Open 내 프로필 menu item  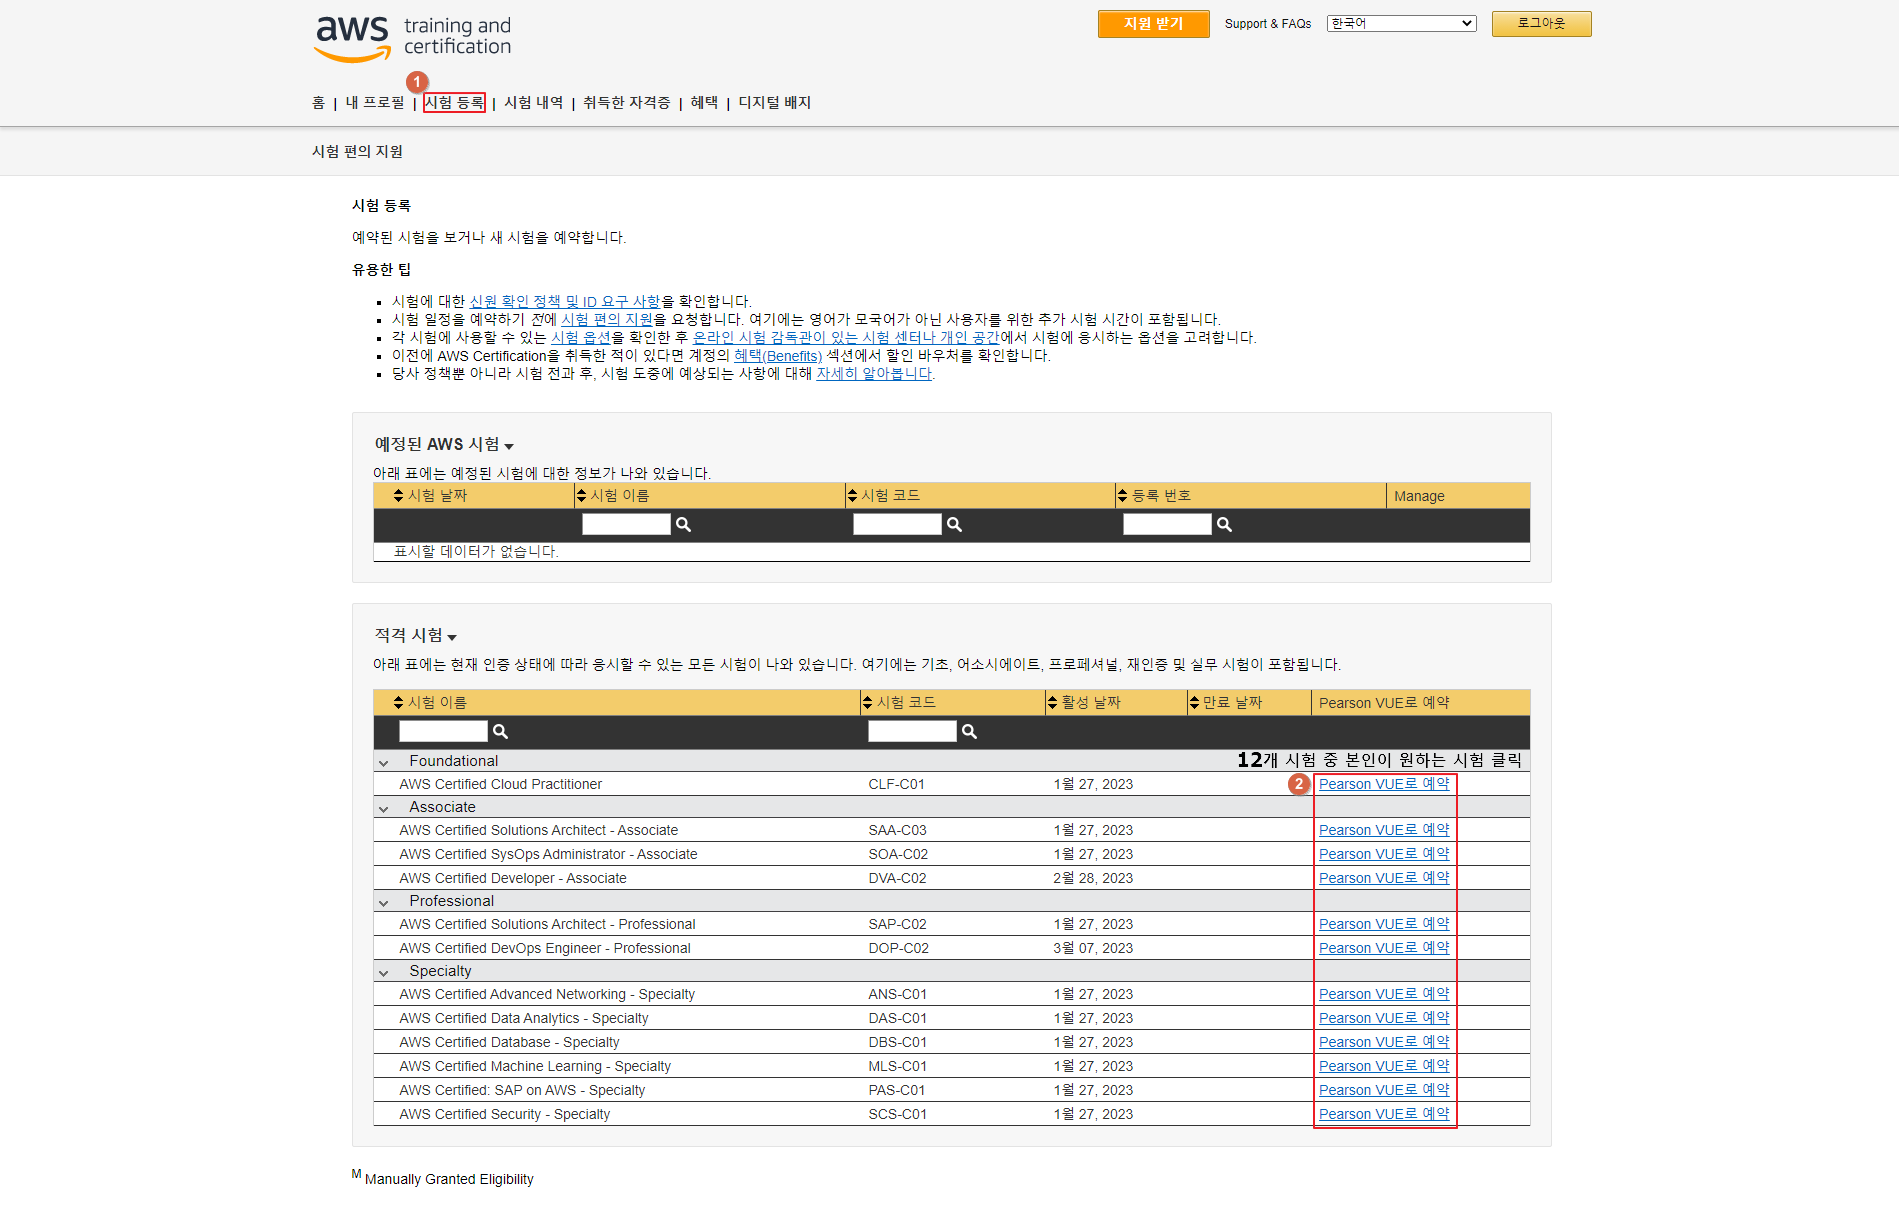375,103
